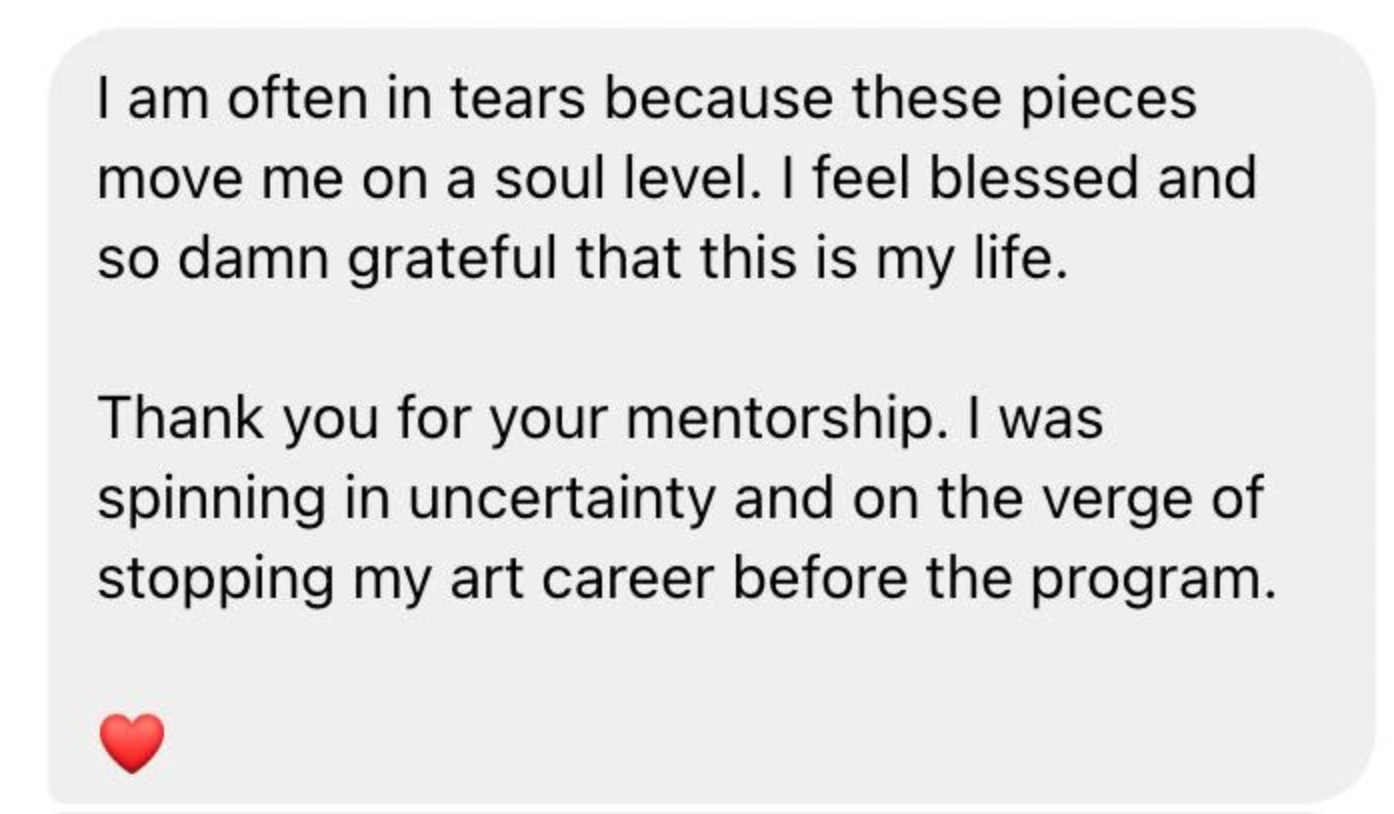Click the word "grateful" in the message
This screenshot has width=1394, height=814.
[x=454, y=258]
